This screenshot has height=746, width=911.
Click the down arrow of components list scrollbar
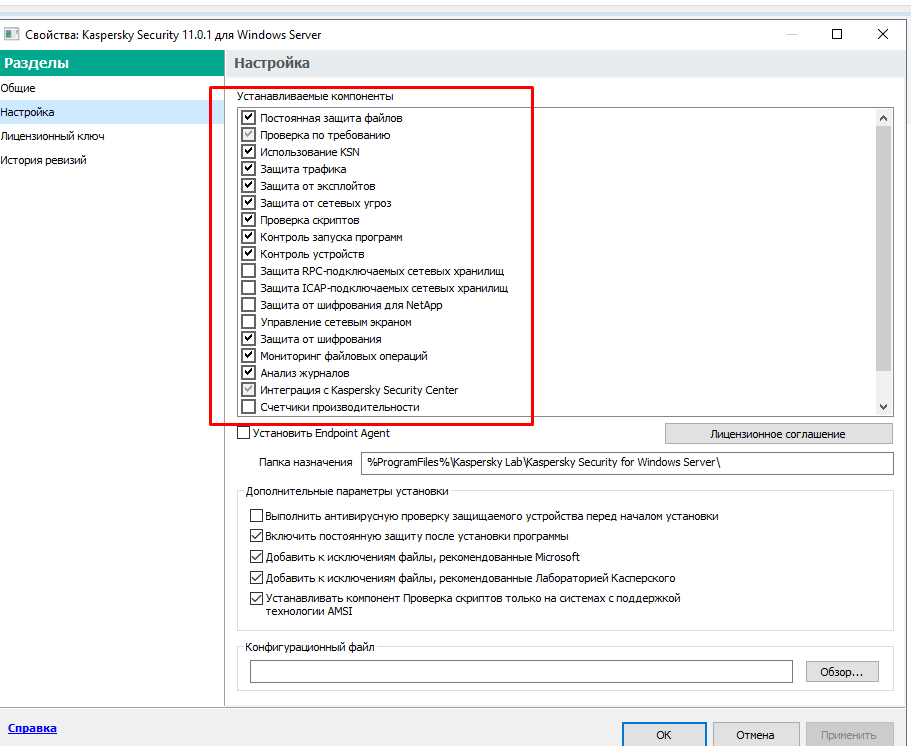pos(884,407)
